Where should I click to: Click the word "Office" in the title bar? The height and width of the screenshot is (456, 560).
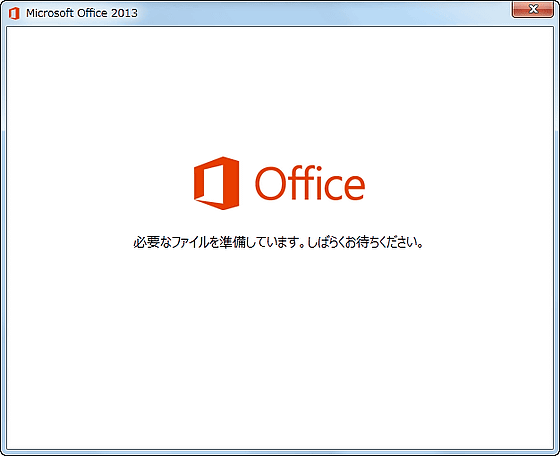tap(92, 13)
